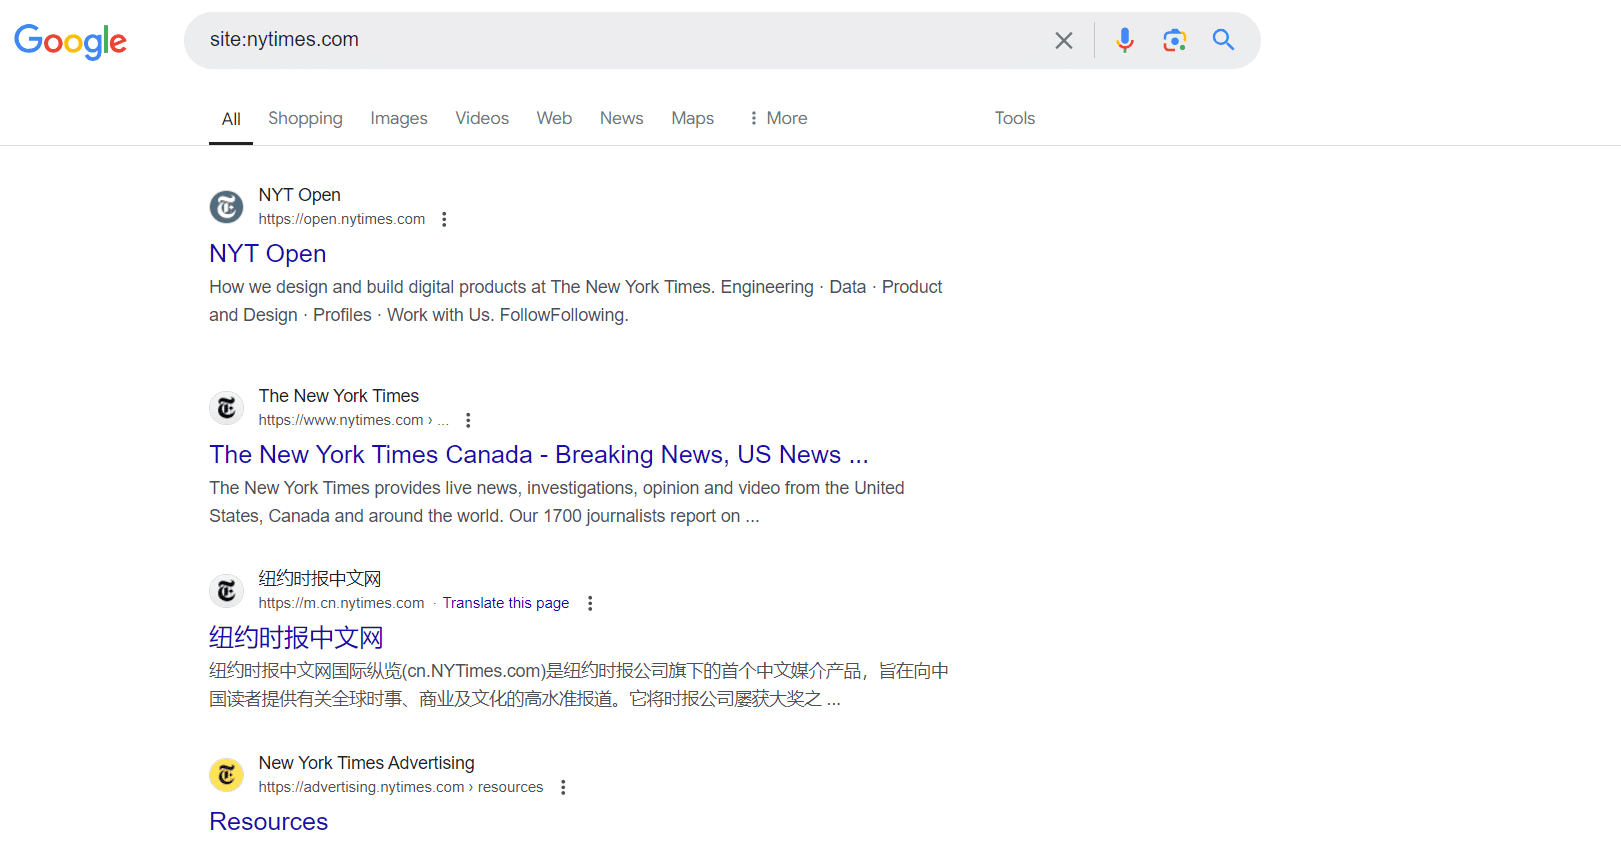
Task: Open options menu for advertising.nytimes.com result
Action: (563, 787)
